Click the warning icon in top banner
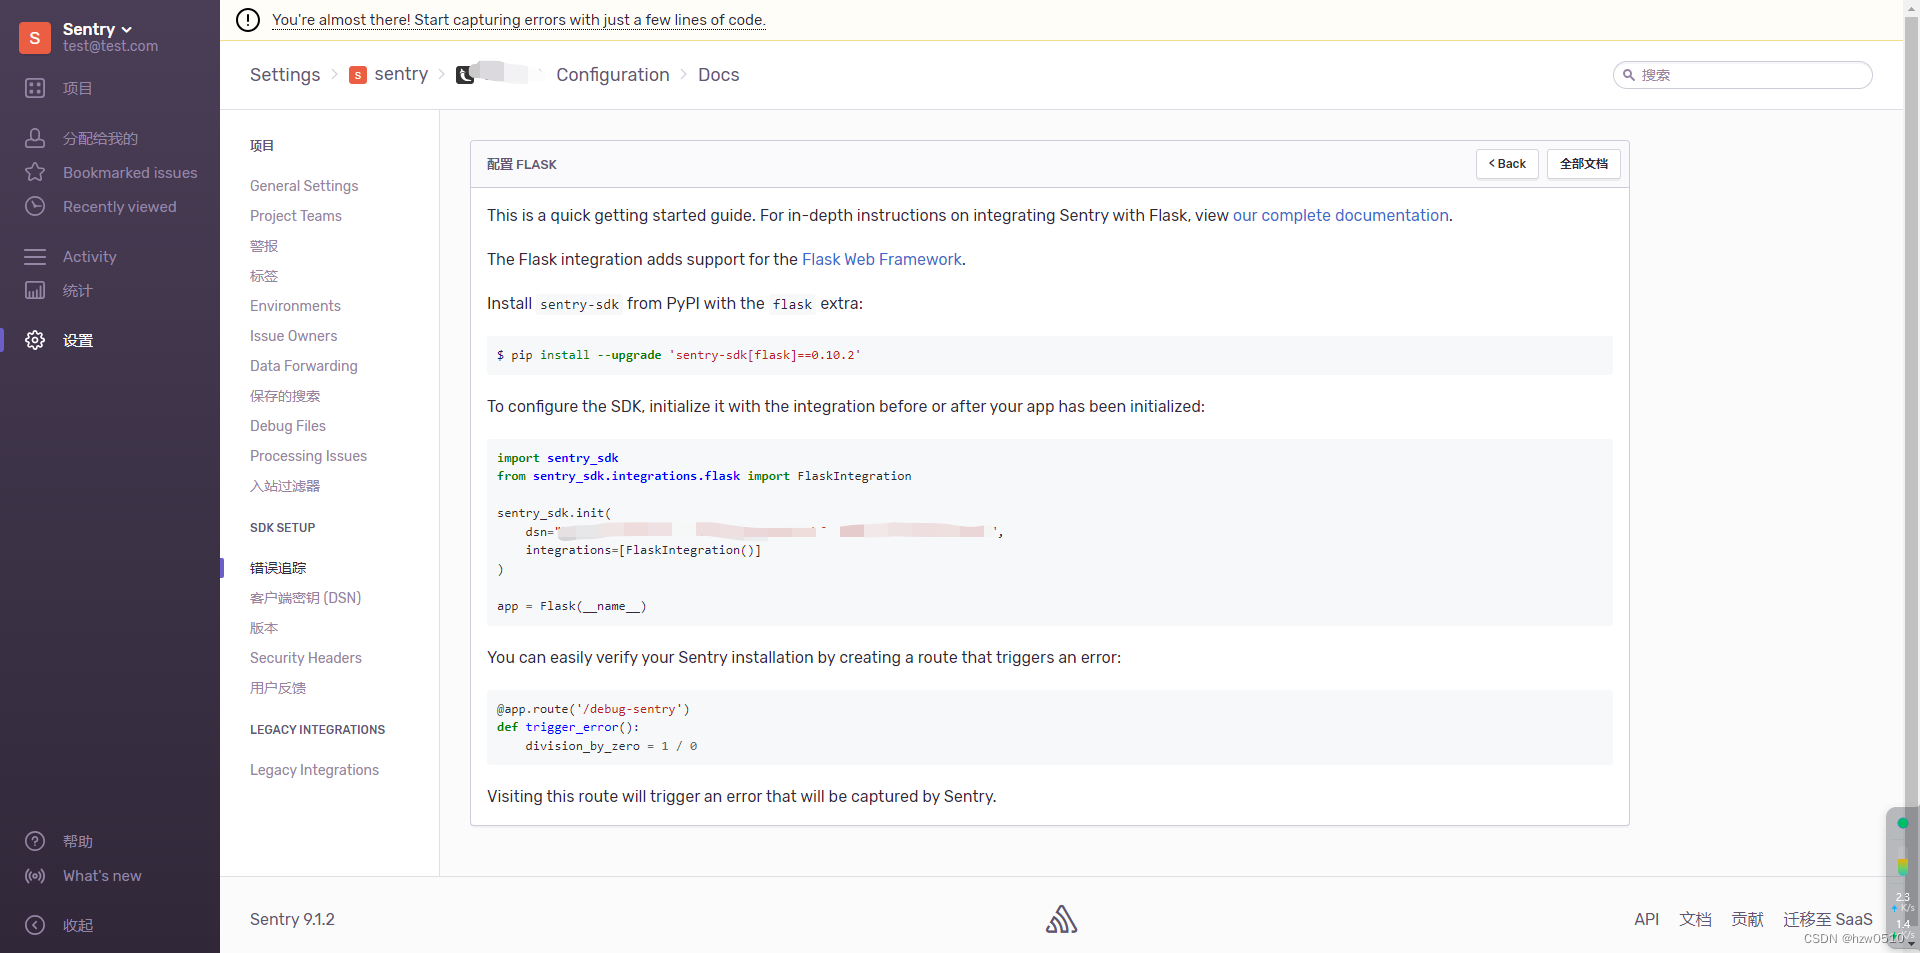This screenshot has width=1920, height=953. tap(247, 20)
